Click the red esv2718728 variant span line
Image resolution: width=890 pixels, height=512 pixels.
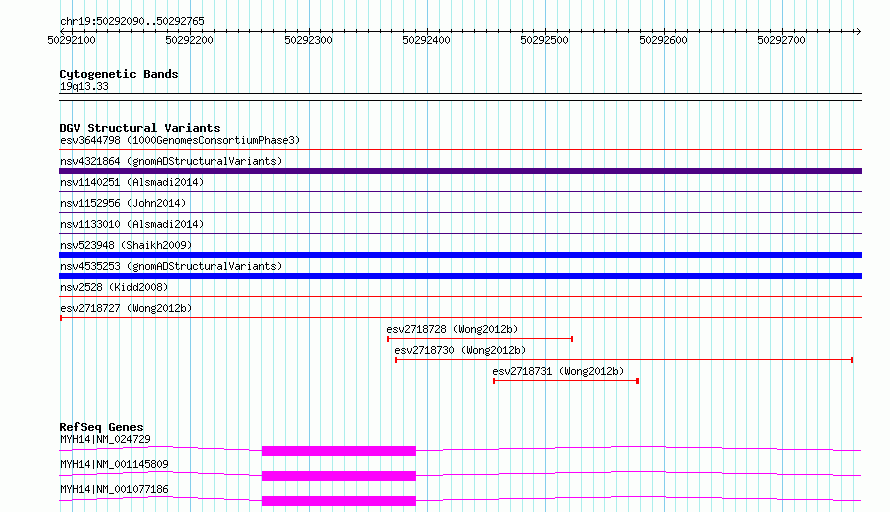(x=480, y=339)
